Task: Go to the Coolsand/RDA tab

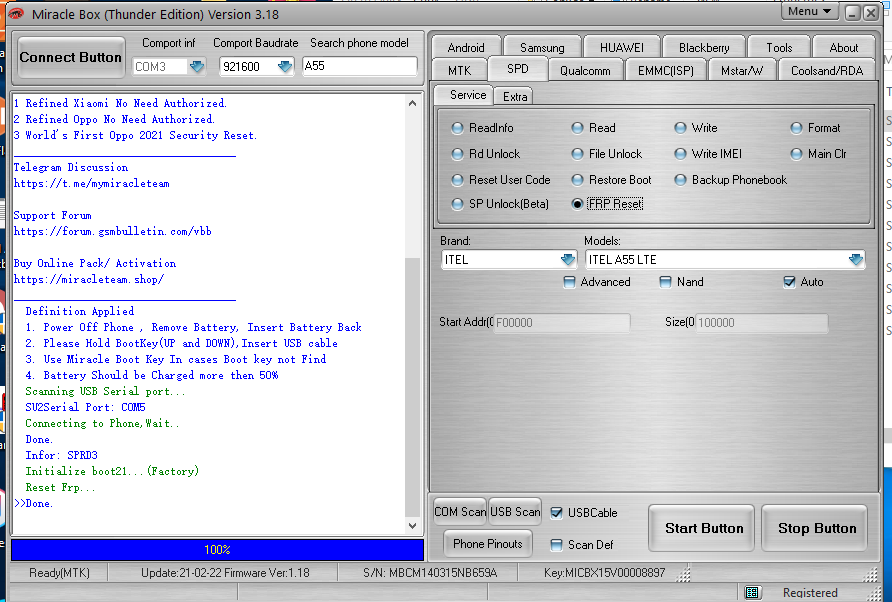Action: pyautogui.click(x=827, y=71)
